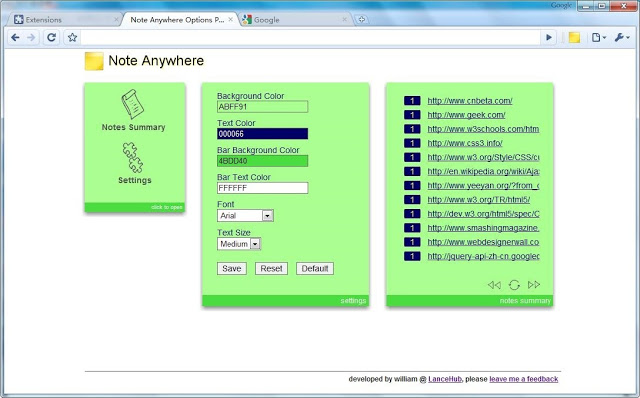Reload the page in browser toolbar
Screen dimensions: 640x398
pyautogui.click(x=51, y=38)
